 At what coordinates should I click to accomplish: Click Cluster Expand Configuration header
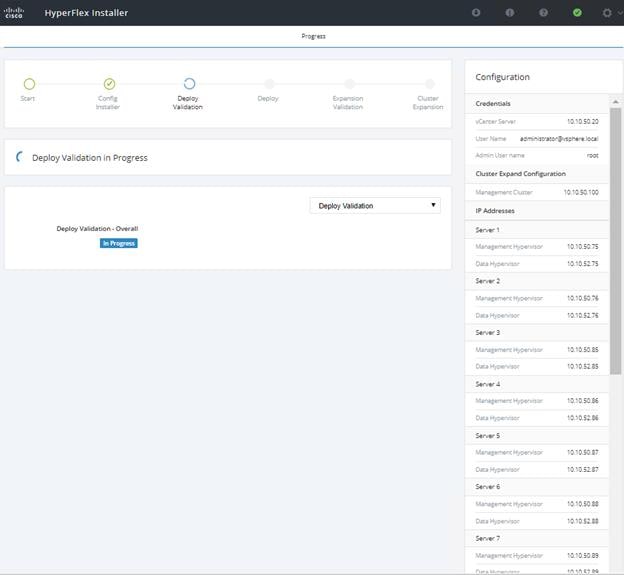pyautogui.click(x=520, y=174)
